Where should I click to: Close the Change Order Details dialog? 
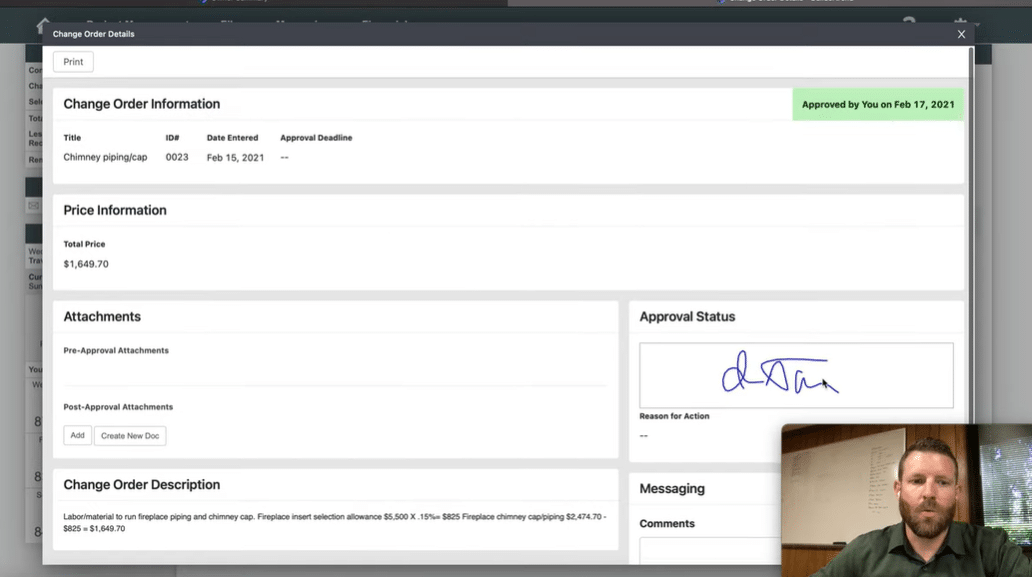click(x=961, y=34)
